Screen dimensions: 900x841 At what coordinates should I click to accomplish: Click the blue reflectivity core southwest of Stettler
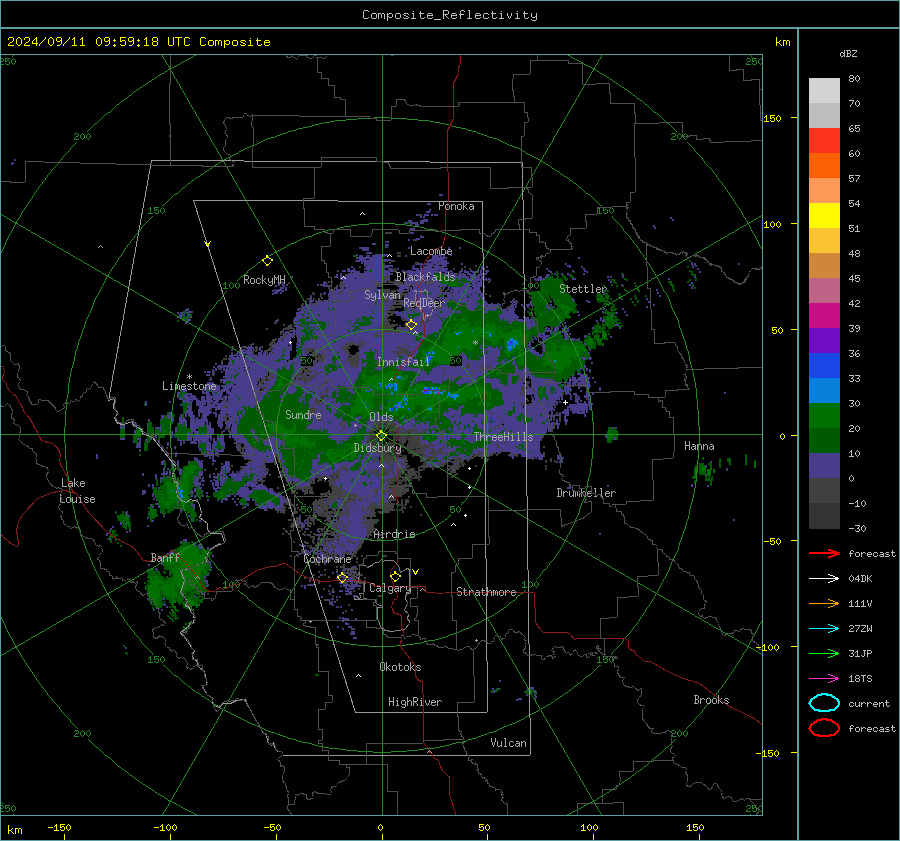(x=511, y=344)
